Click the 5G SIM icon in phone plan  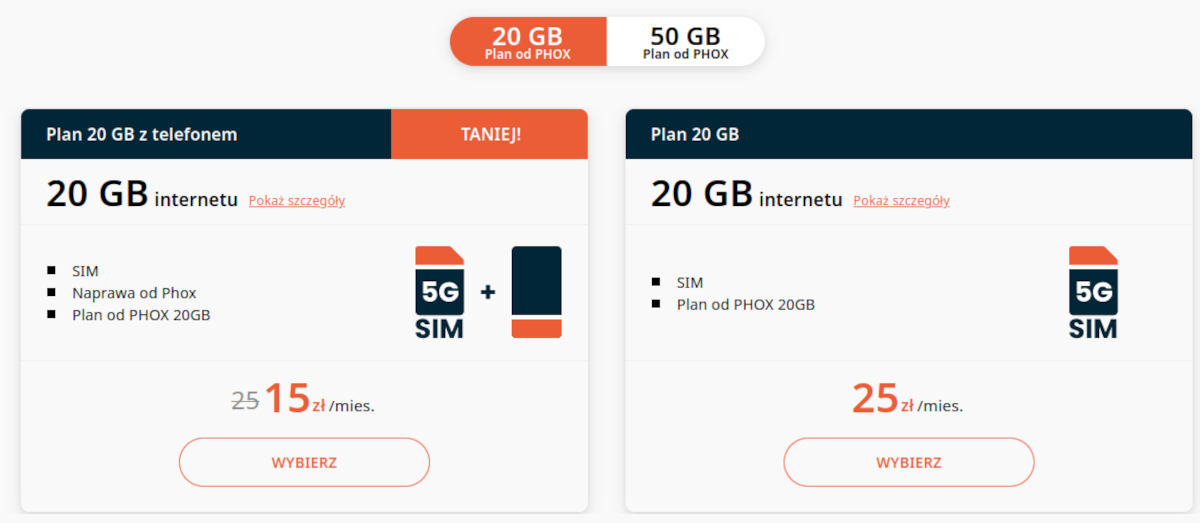440,292
